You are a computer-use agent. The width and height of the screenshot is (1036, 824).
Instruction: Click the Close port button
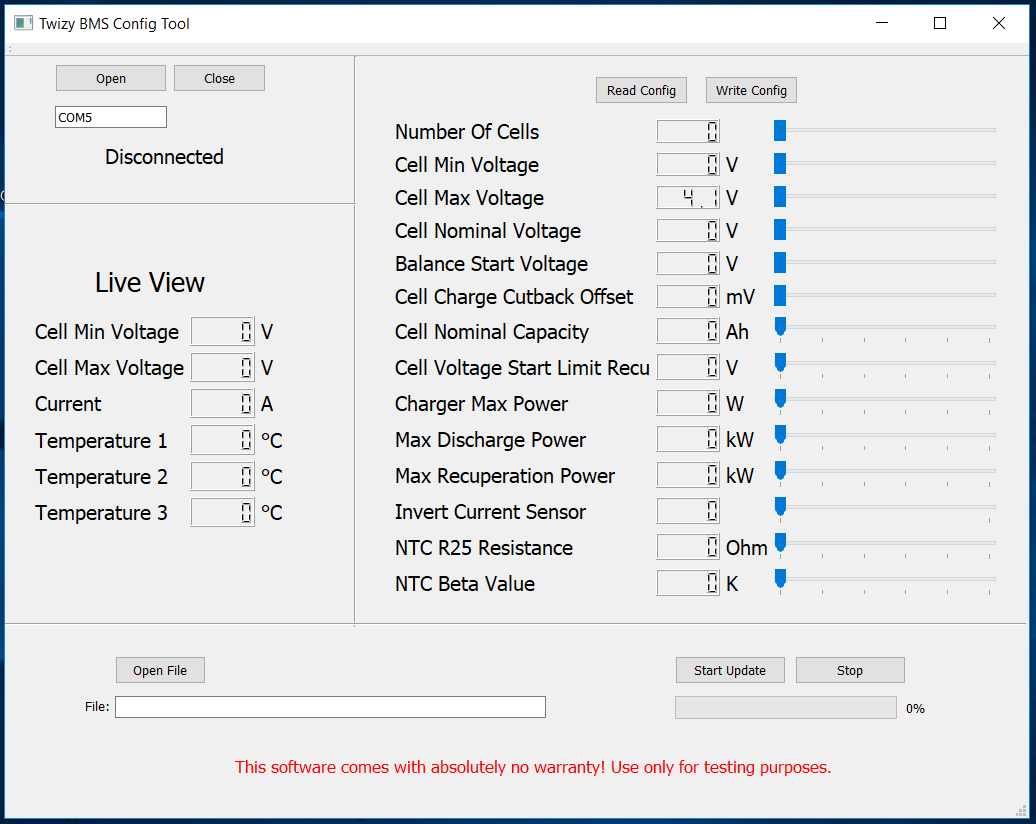219,79
